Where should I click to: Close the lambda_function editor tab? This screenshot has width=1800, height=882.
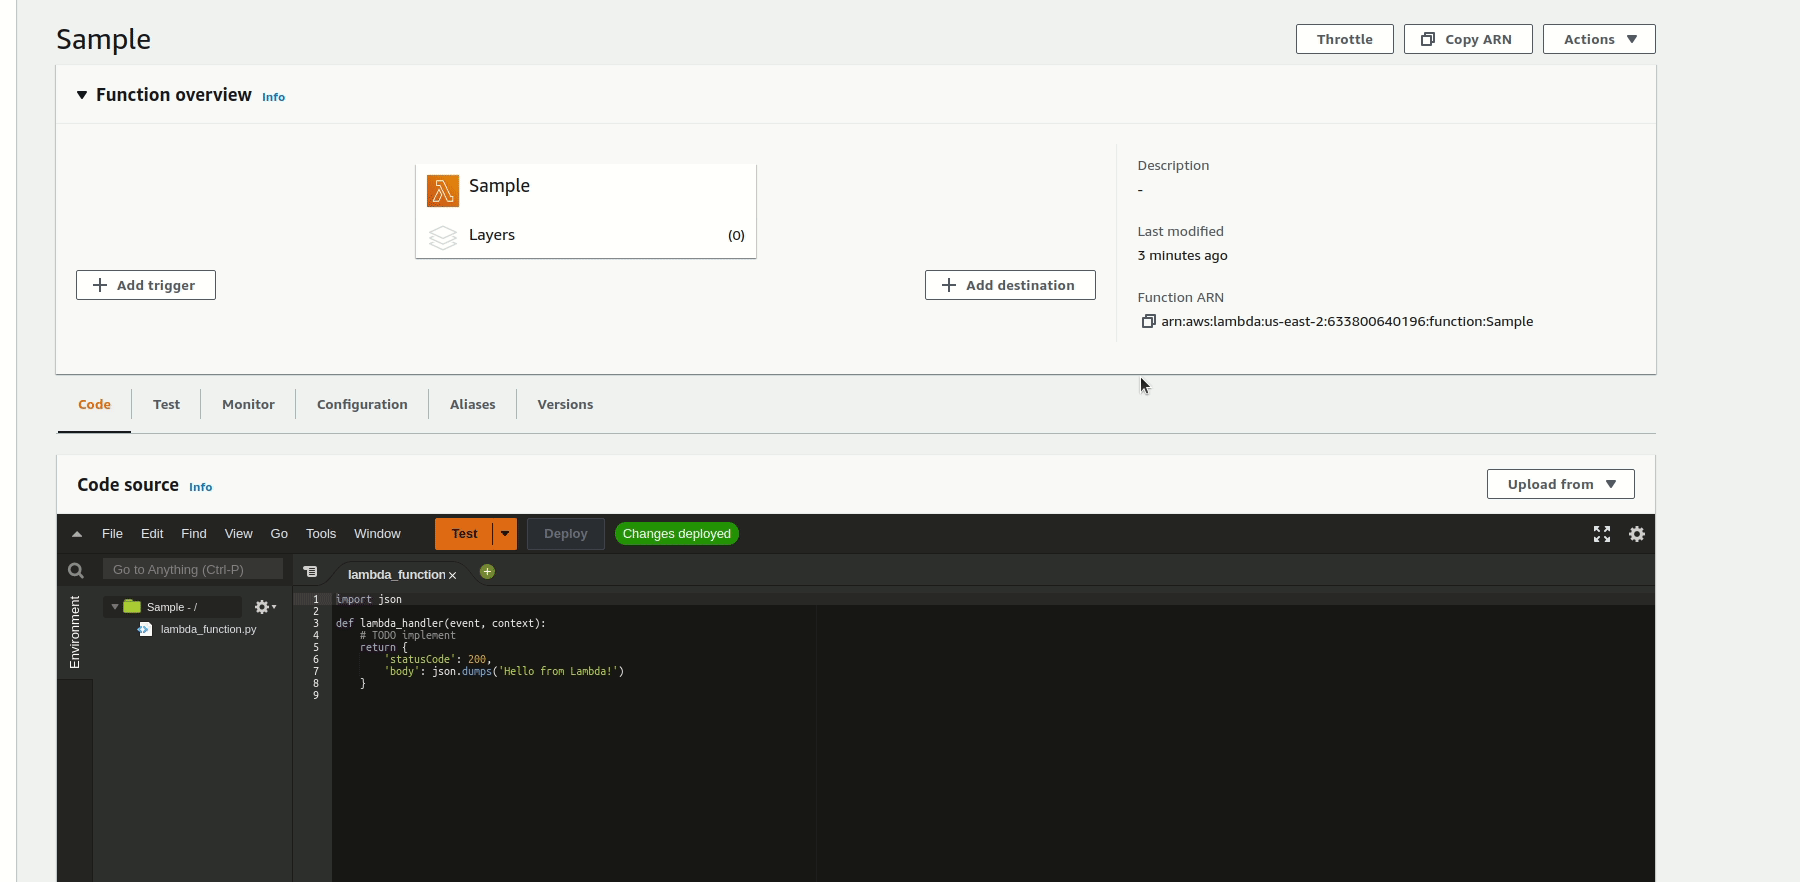pos(453,575)
